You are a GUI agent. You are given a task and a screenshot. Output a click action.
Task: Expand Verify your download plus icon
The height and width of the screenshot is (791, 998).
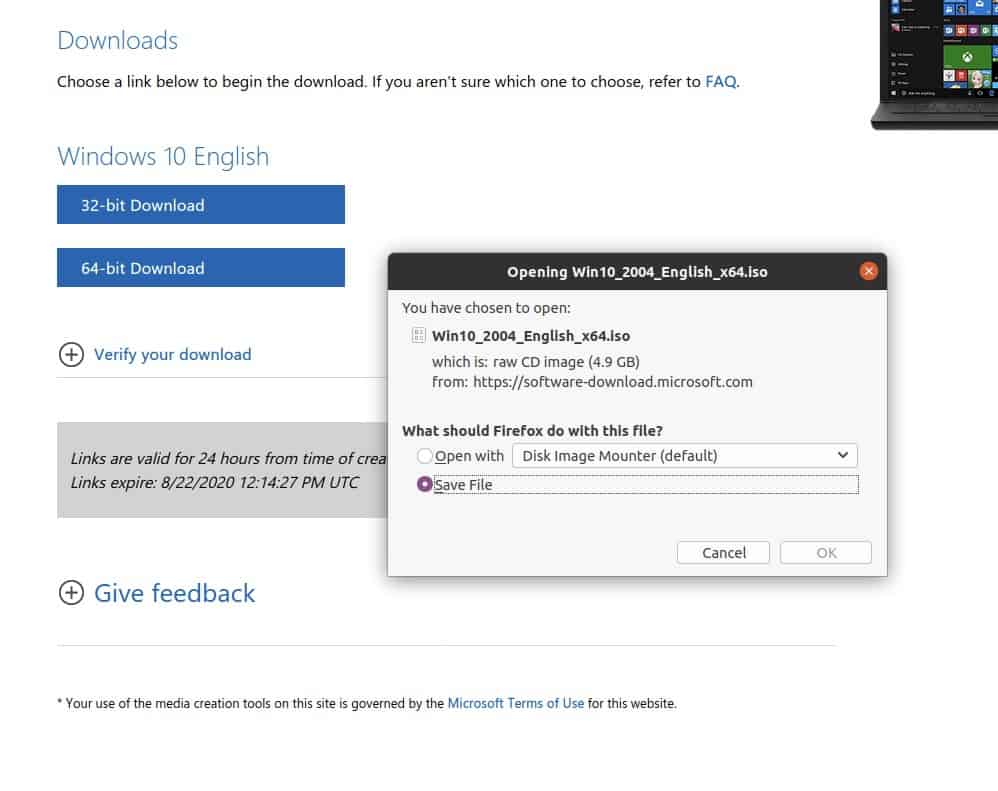point(71,354)
